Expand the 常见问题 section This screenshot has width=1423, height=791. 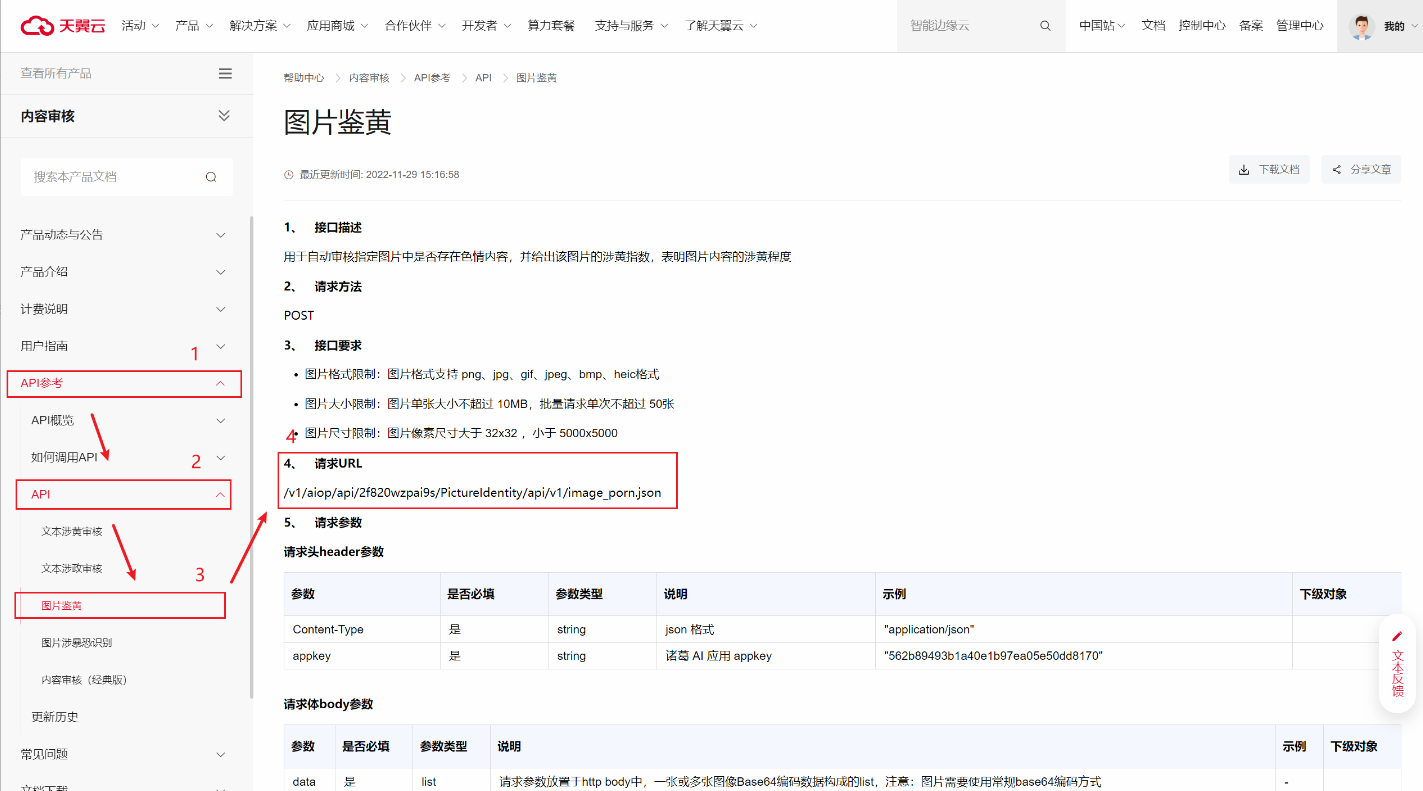tap(221, 754)
